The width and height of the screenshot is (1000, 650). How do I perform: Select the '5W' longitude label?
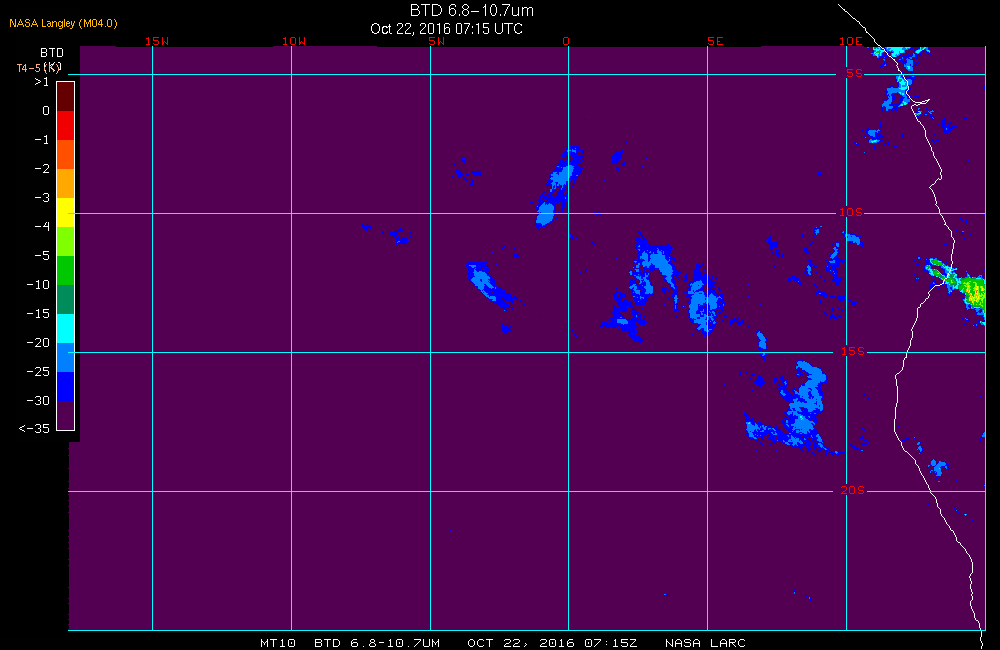pyautogui.click(x=437, y=41)
